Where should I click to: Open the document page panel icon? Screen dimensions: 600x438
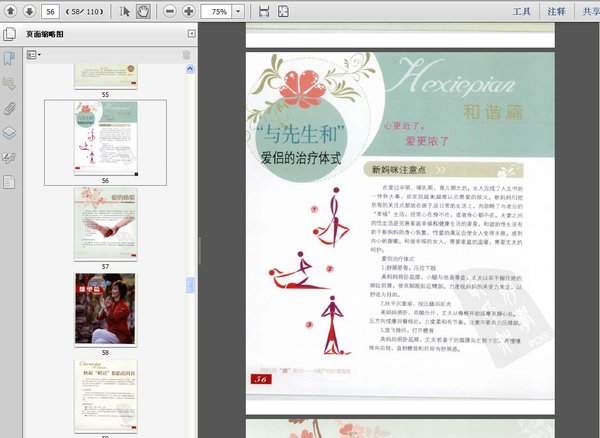[9, 182]
